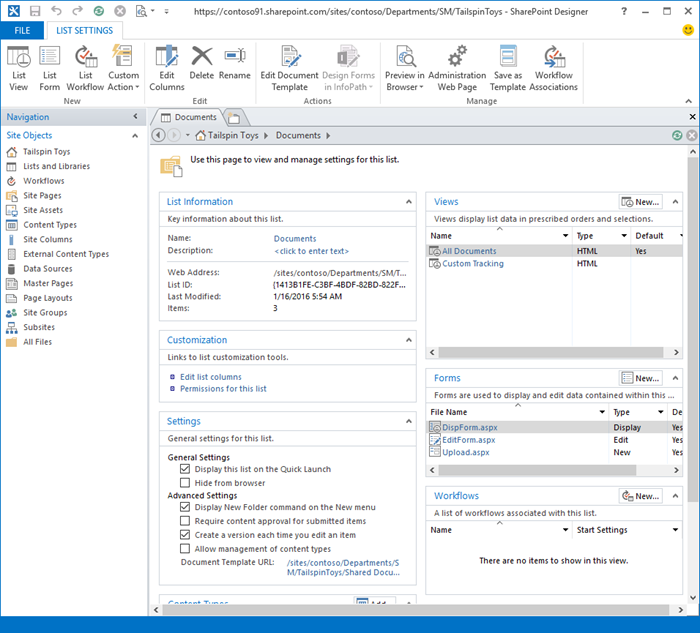This screenshot has width=700, height=633.
Task: Click Edit list columns link
Action: 210,377
